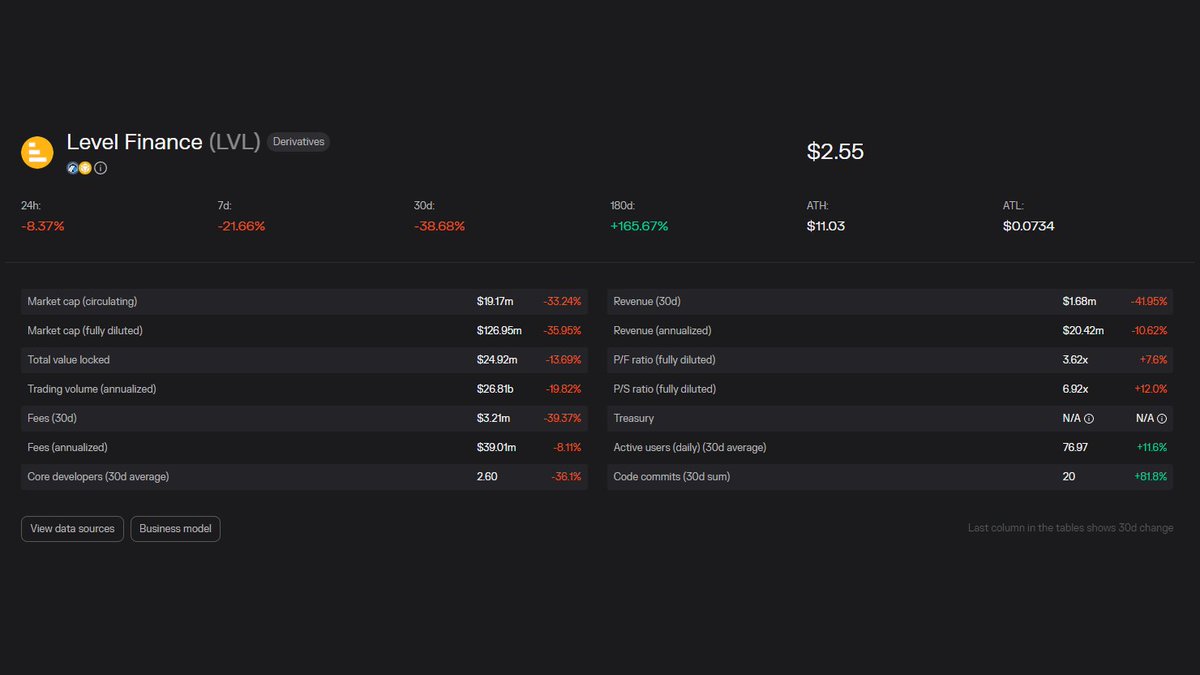Click the Code commits (30d sum) label
This screenshot has width=1200, height=675.
[672, 476]
